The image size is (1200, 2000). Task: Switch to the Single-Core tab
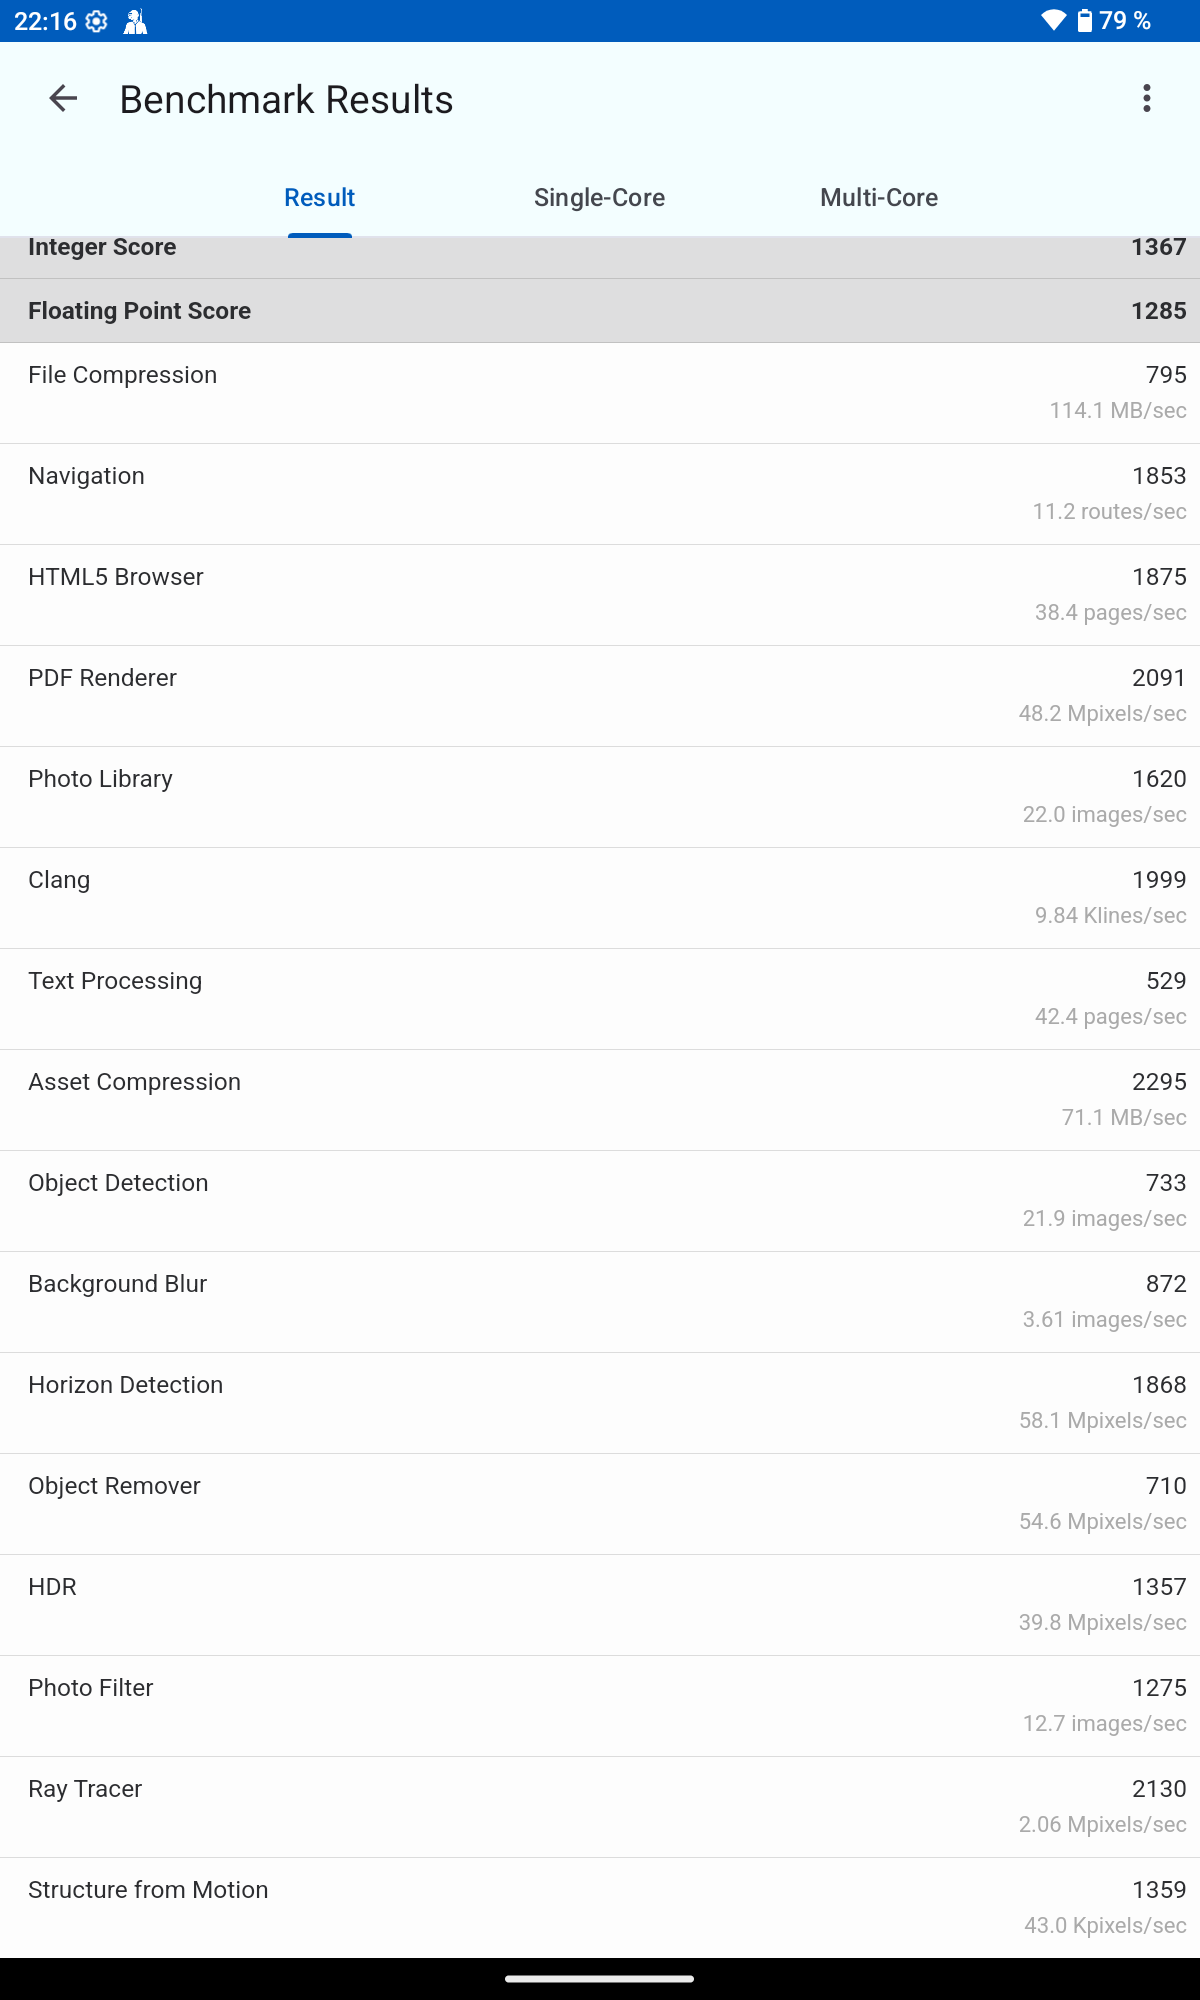(599, 198)
